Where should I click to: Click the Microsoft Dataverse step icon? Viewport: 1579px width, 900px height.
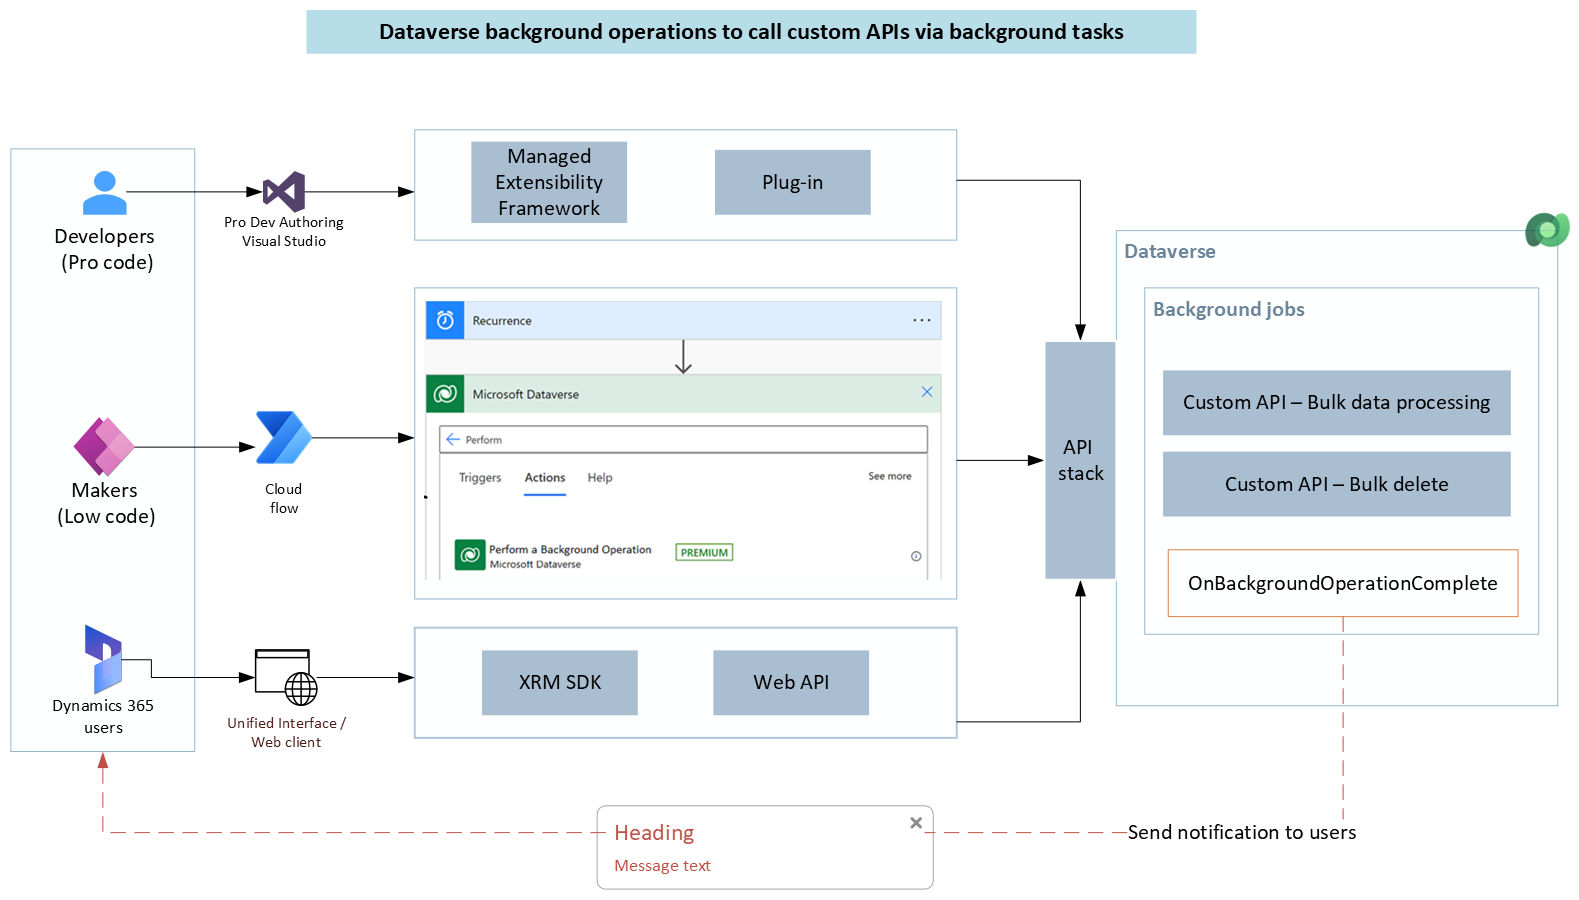tap(445, 394)
